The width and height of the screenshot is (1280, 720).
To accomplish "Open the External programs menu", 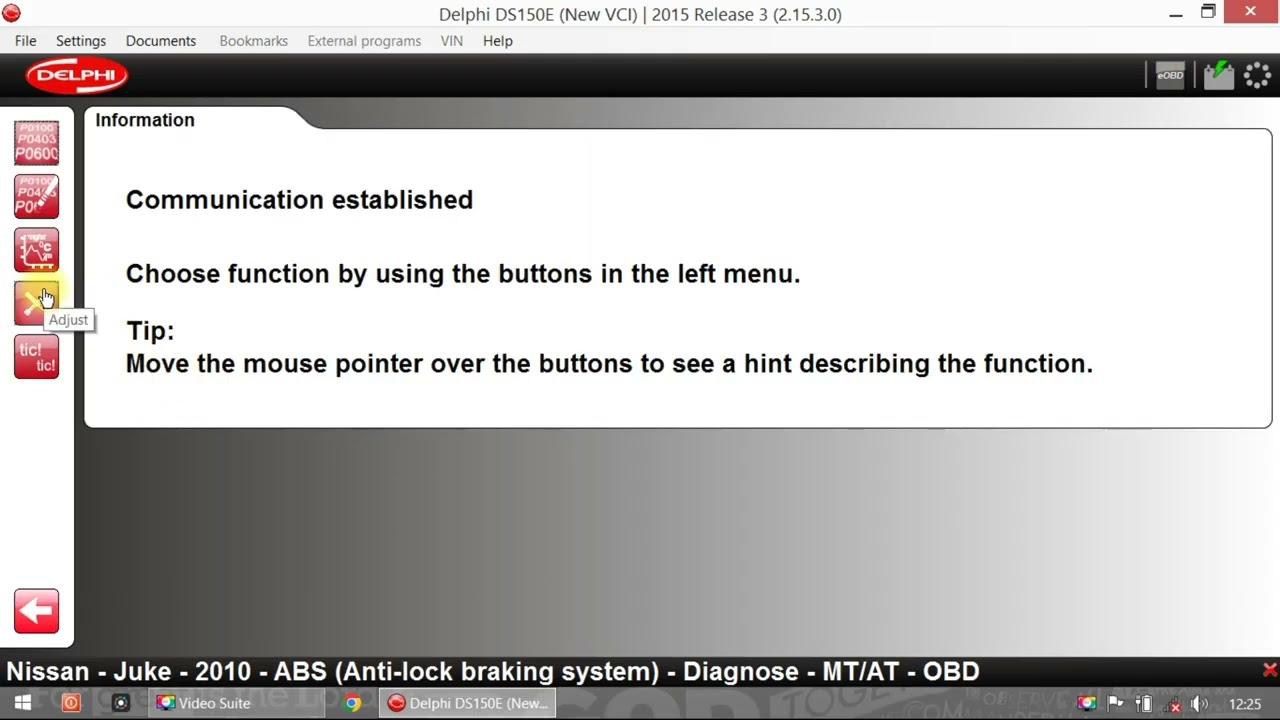I will 364,41.
